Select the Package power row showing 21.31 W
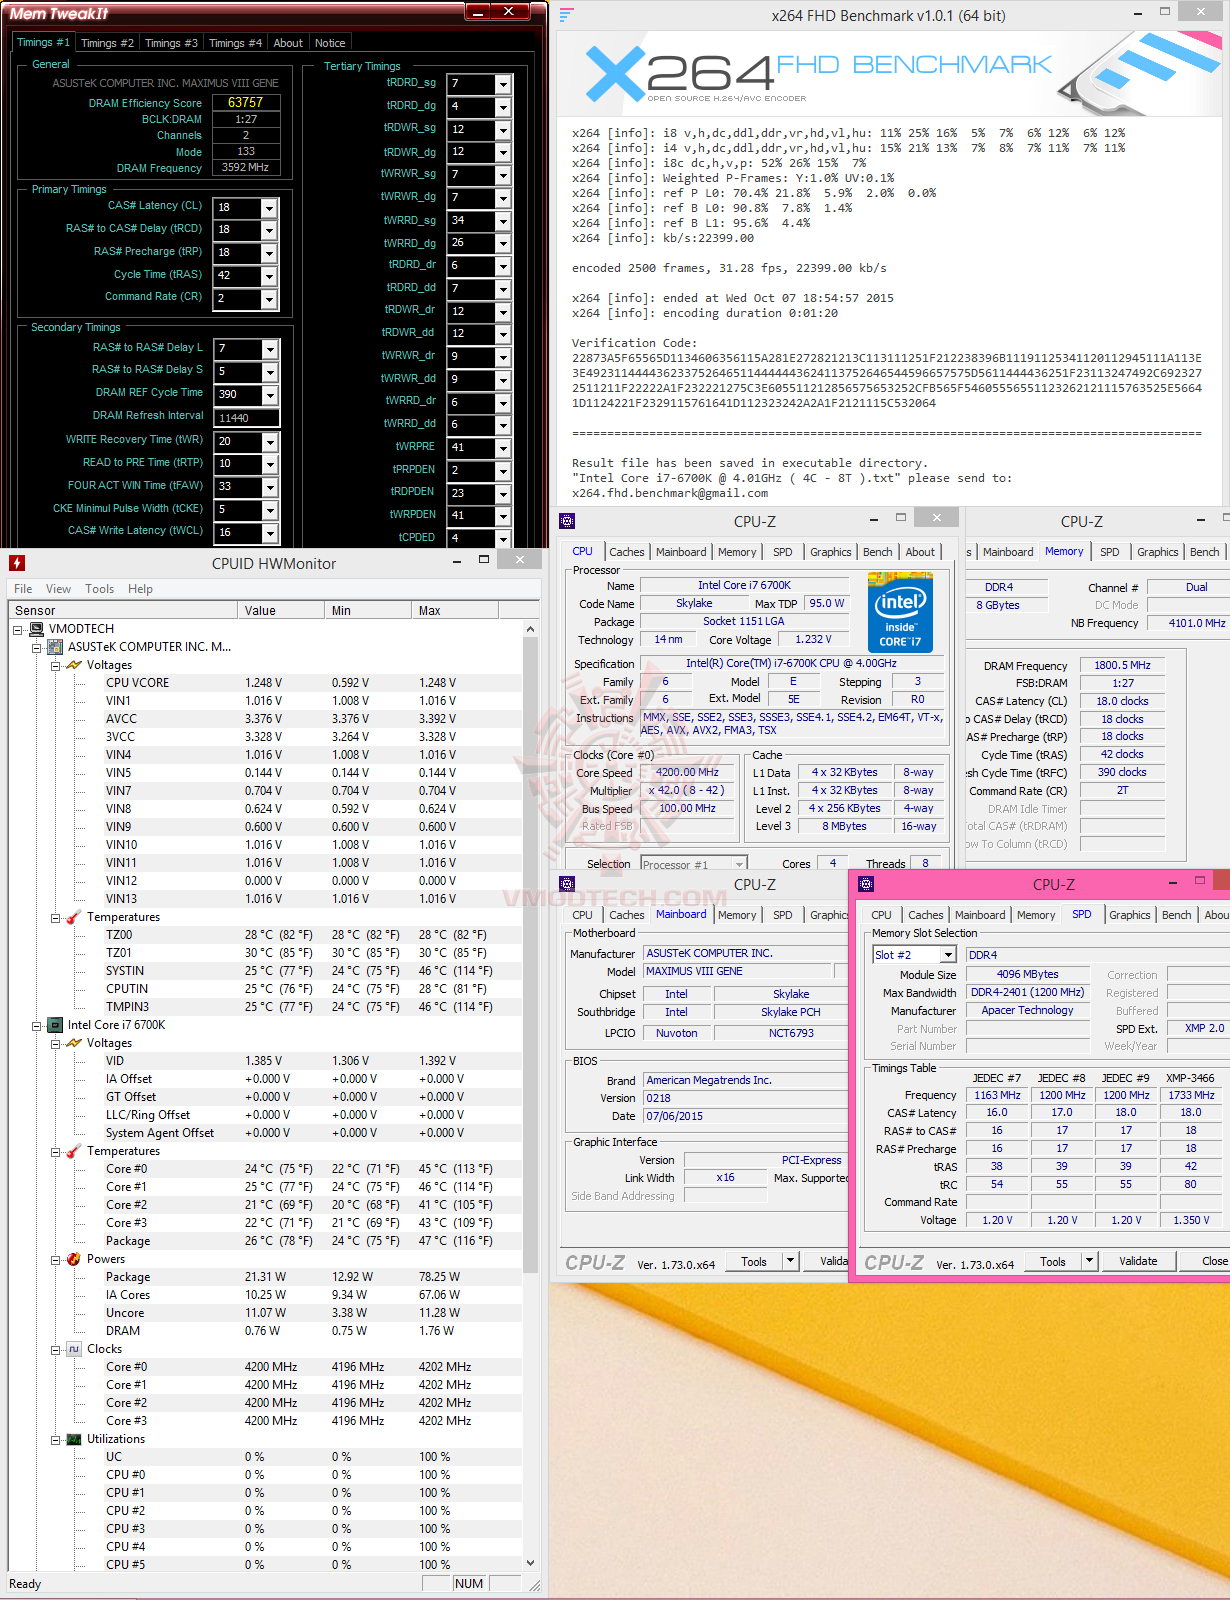This screenshot has height=1600, width=1230. tap(265, 1277)
